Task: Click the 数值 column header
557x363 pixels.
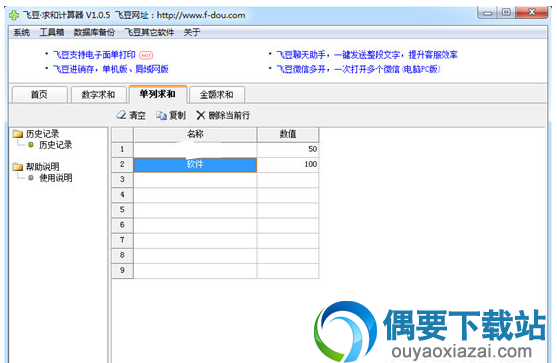Action: [x=288, y=134]
